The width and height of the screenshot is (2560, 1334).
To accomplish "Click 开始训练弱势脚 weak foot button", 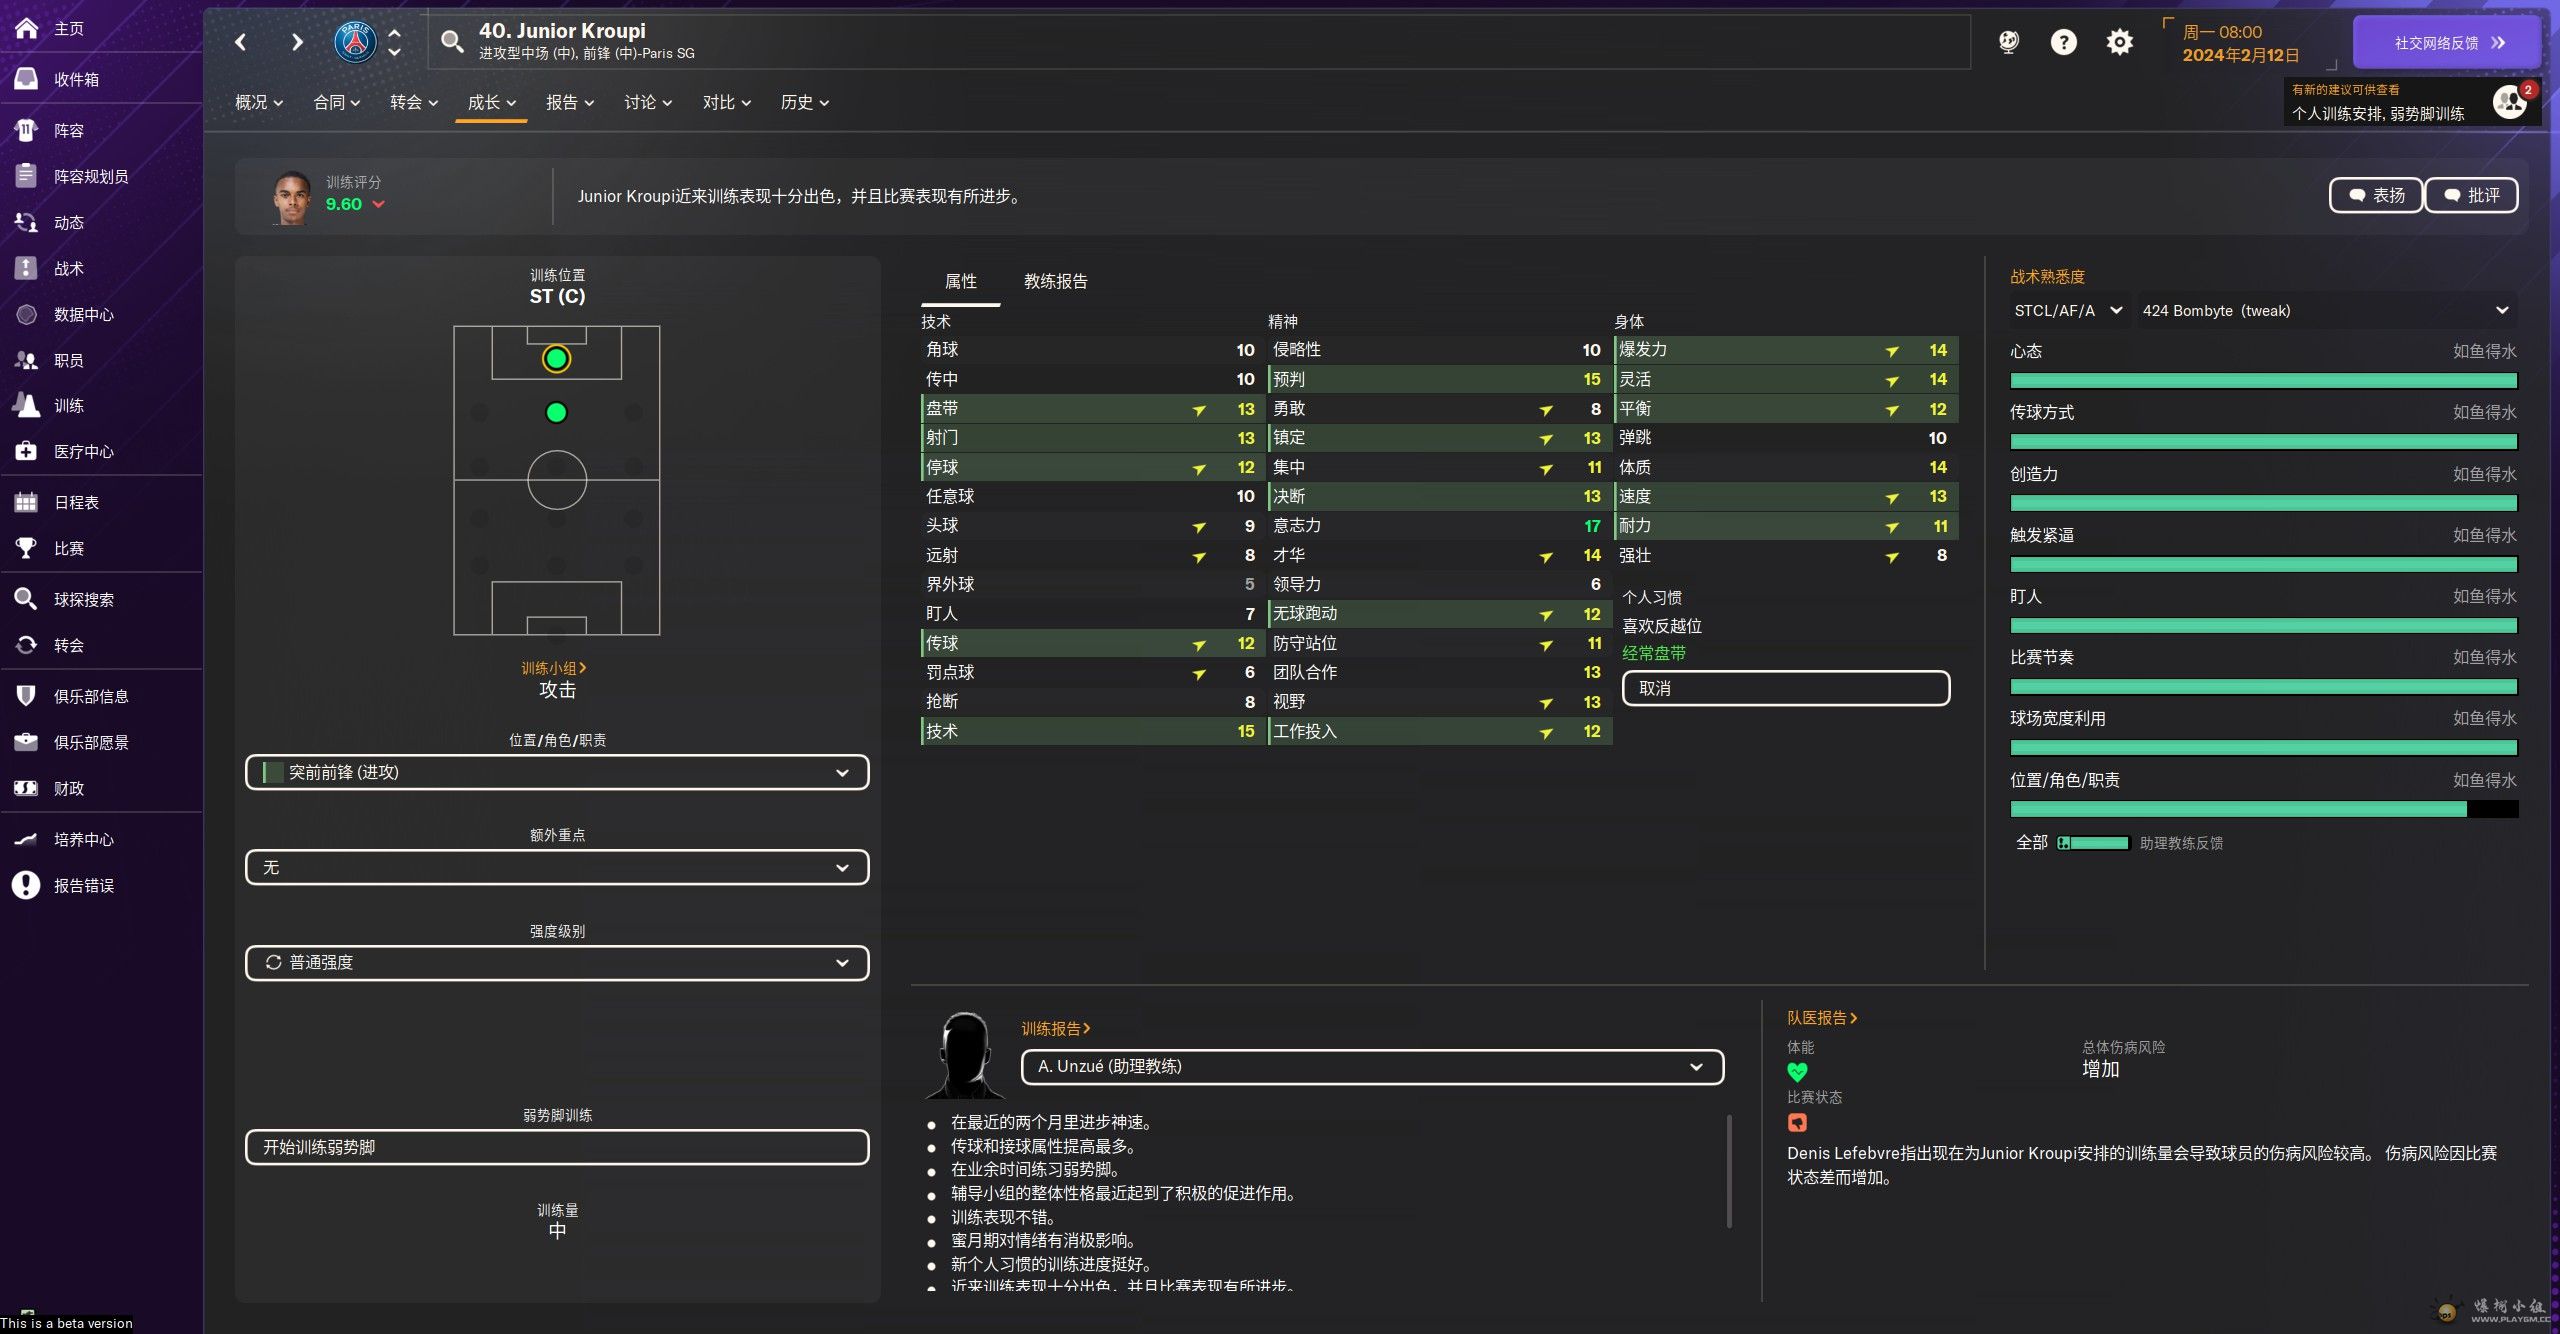I will [557, 1147].
